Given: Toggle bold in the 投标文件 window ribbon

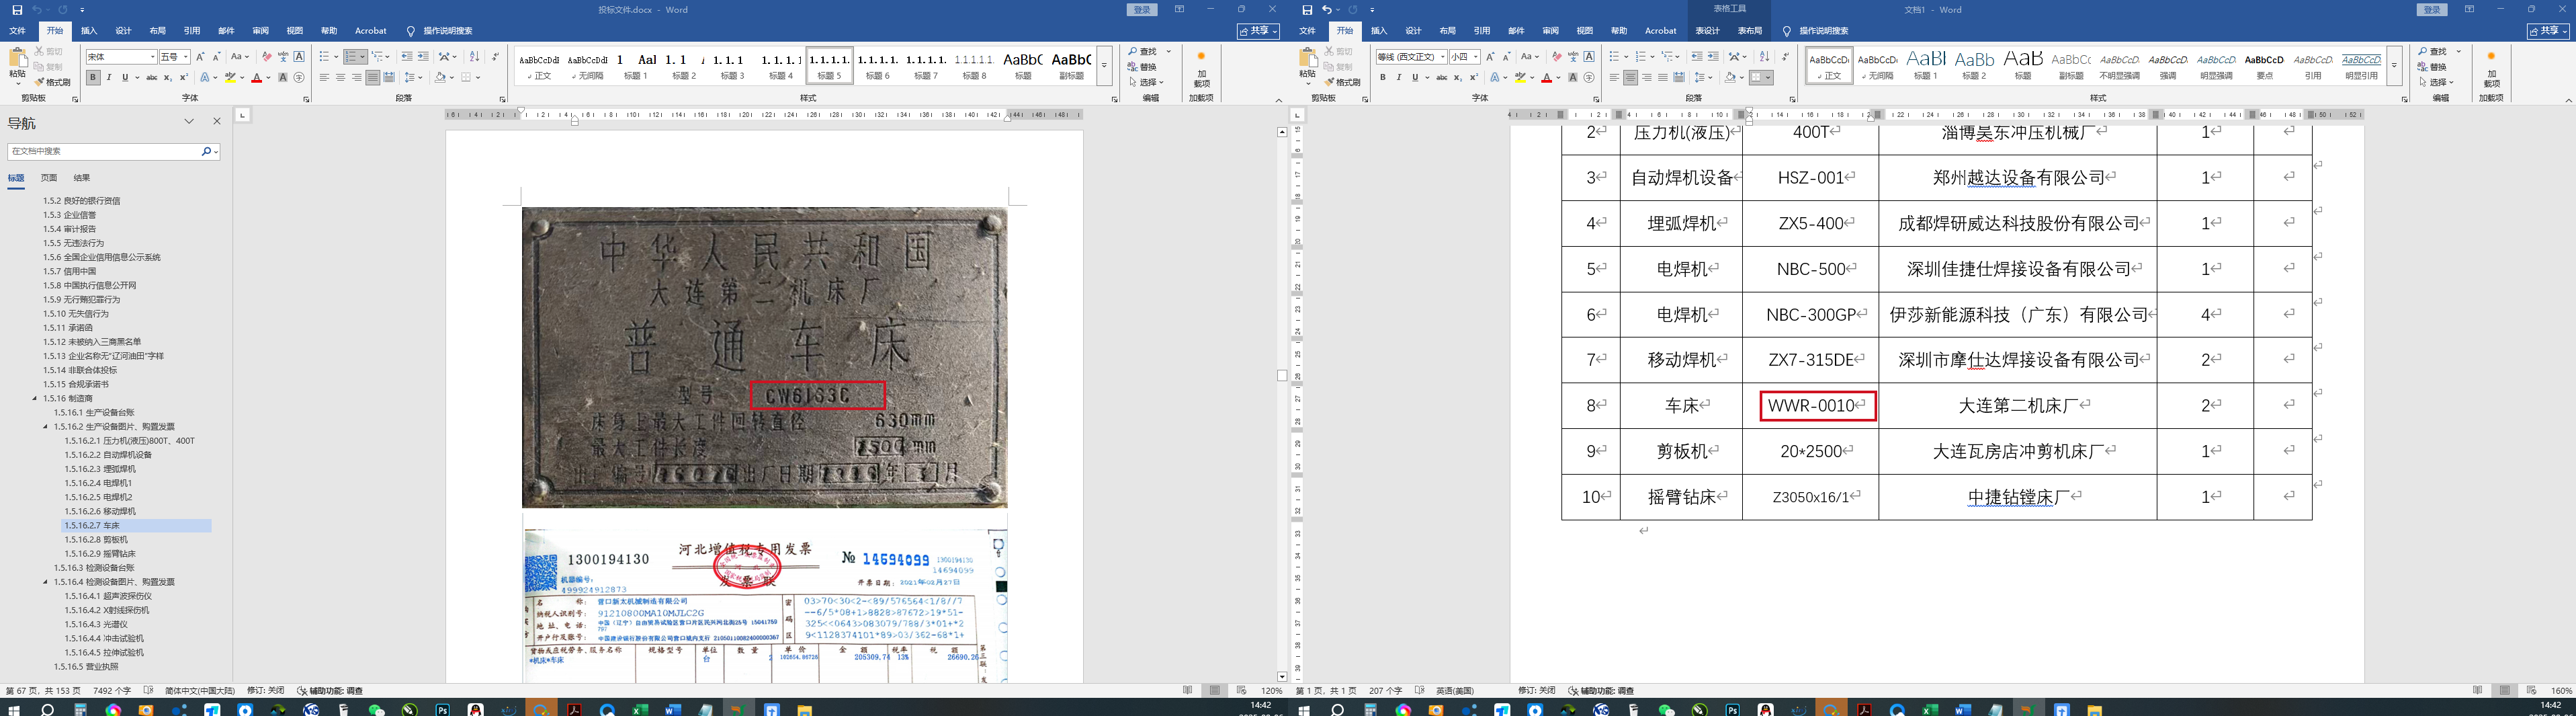Looking at the screenshot, I should coord(93,77).
